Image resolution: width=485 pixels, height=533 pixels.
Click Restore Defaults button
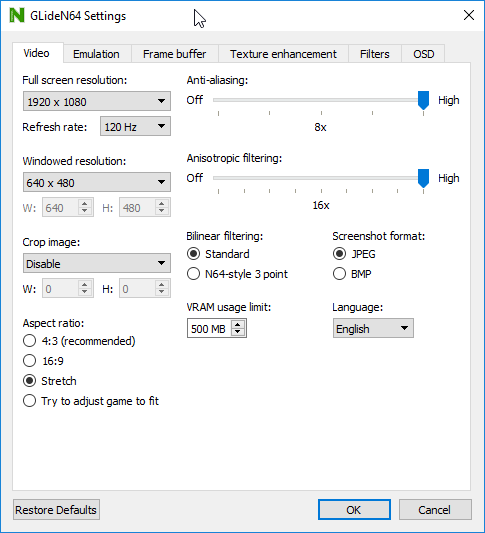[x=56, y=510]
